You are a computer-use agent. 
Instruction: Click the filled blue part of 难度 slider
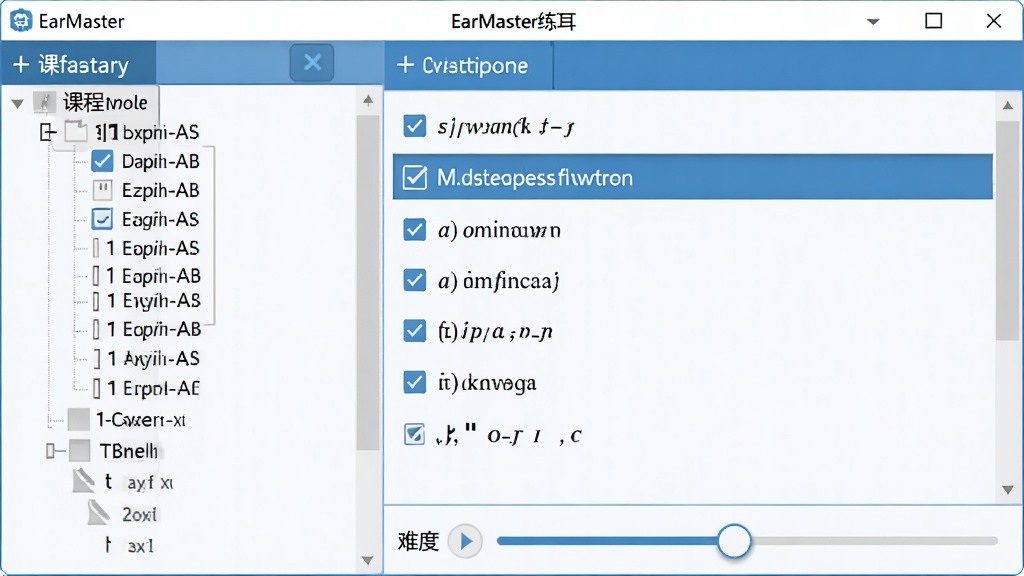pyautogui.click(x=607, y=541)
